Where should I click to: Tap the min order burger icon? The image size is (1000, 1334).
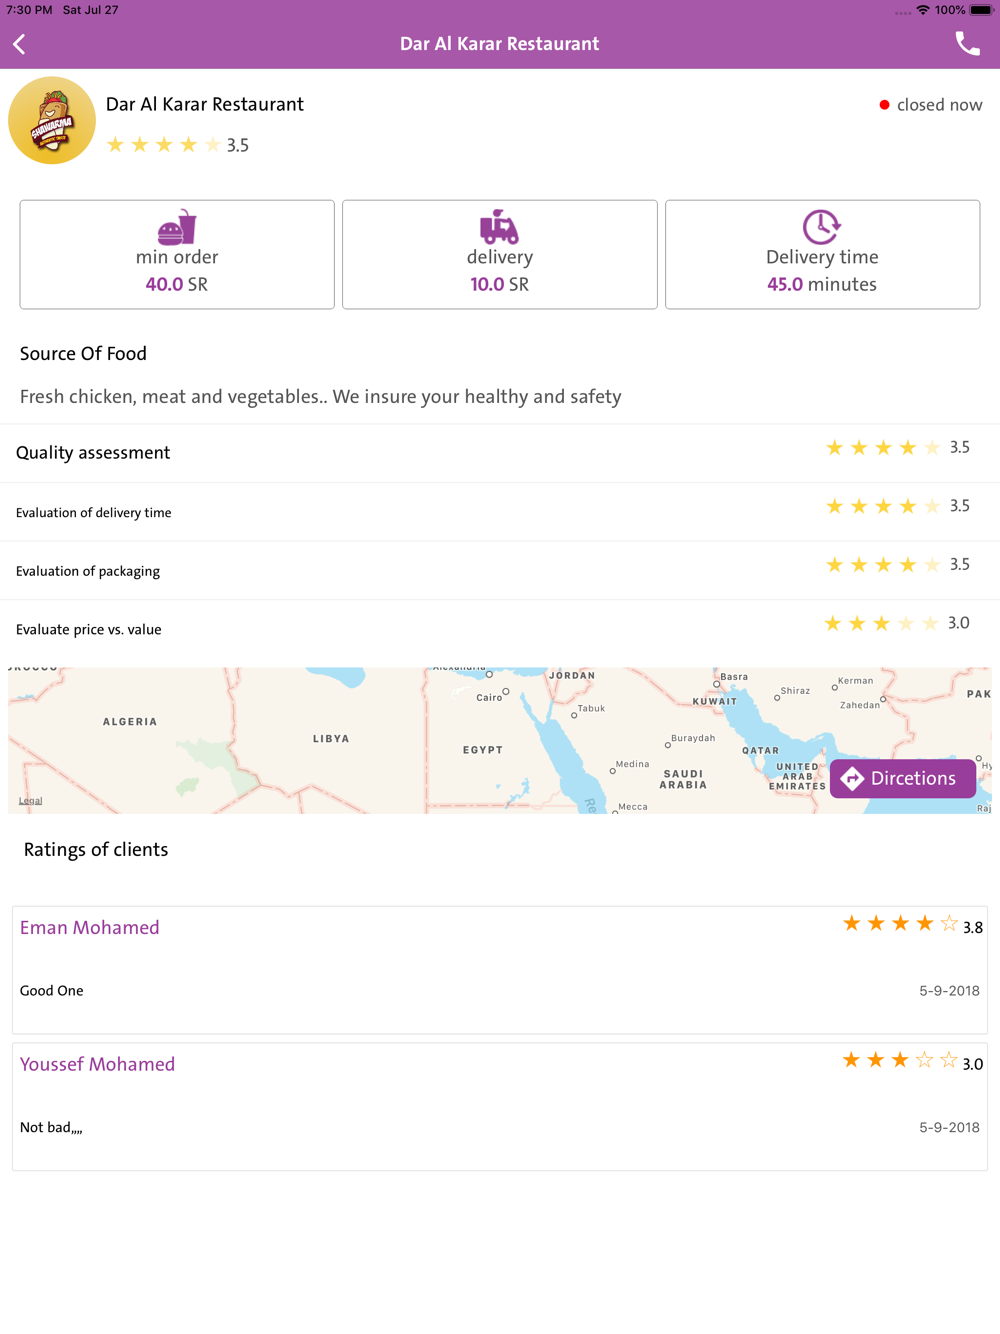point(177,227)
